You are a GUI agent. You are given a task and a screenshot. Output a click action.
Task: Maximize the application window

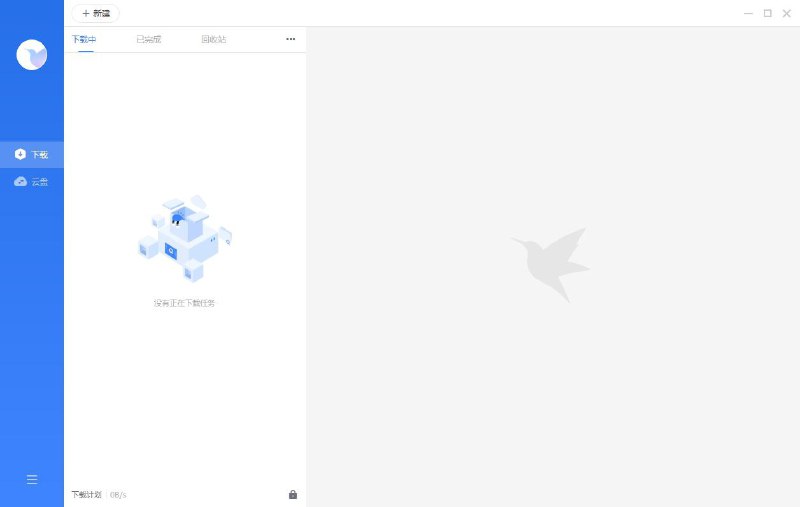tap(767, 13)
